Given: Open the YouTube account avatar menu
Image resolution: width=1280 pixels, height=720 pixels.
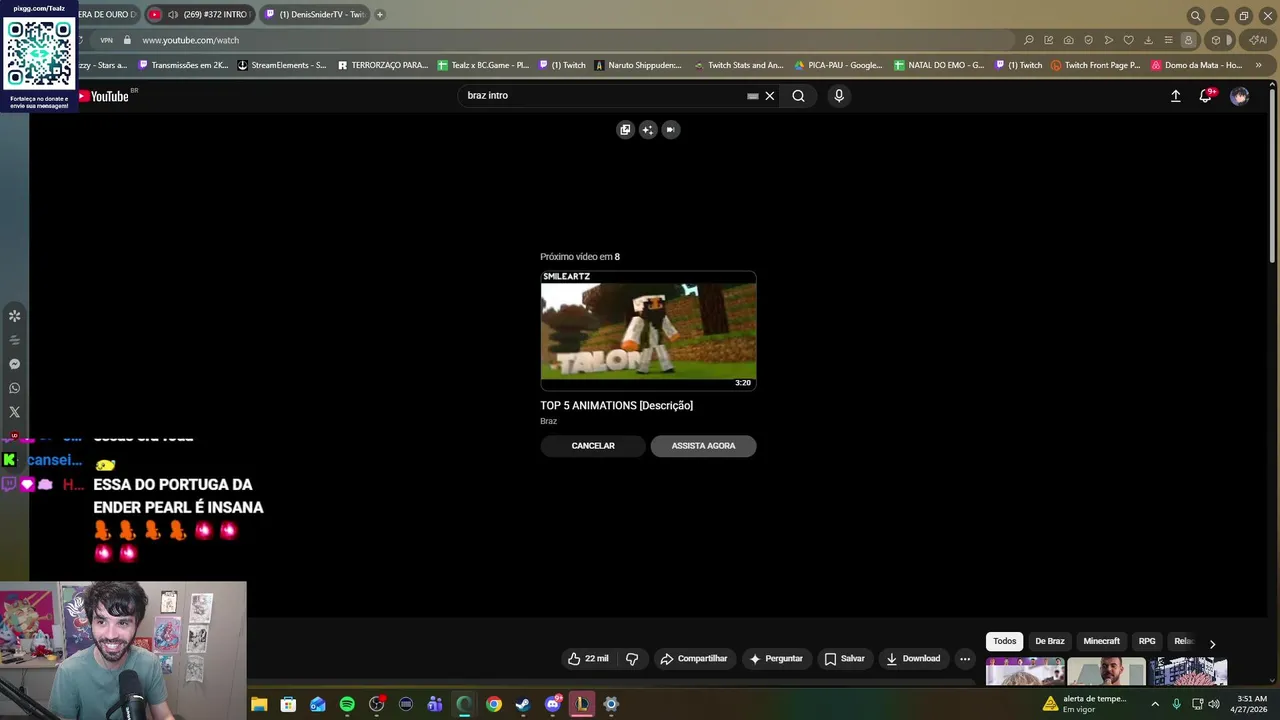Looking at the screenshot, I should [x=1240, y=96].
